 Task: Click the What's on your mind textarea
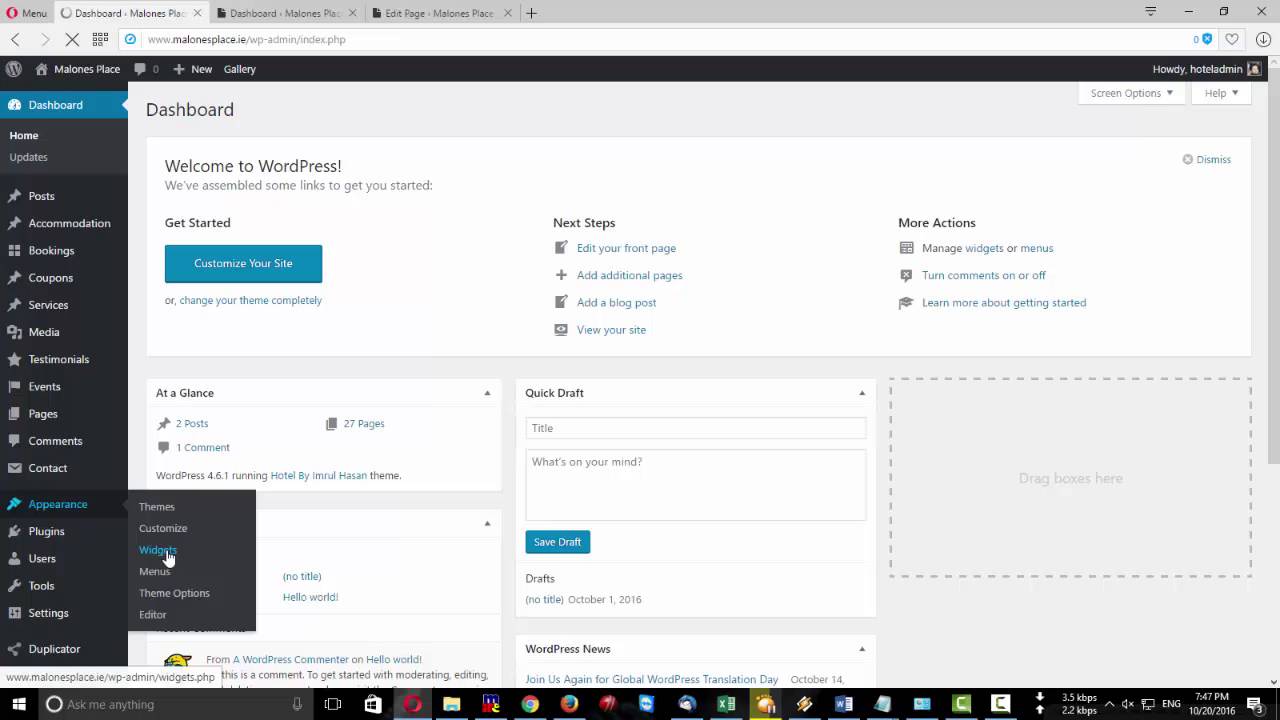[x=695, y=484]
